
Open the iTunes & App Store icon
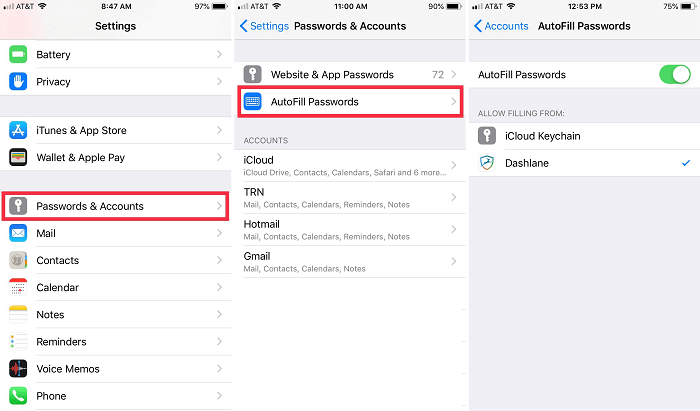(19, 130)
